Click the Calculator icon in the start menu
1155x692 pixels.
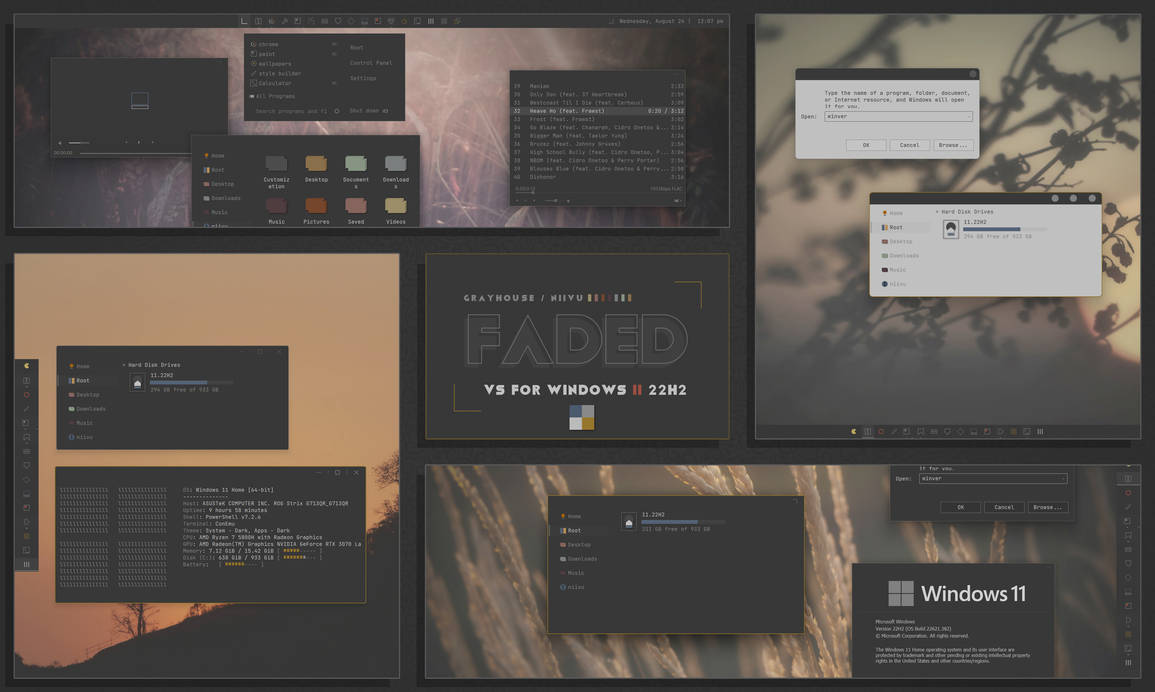(x=253, y=83)
